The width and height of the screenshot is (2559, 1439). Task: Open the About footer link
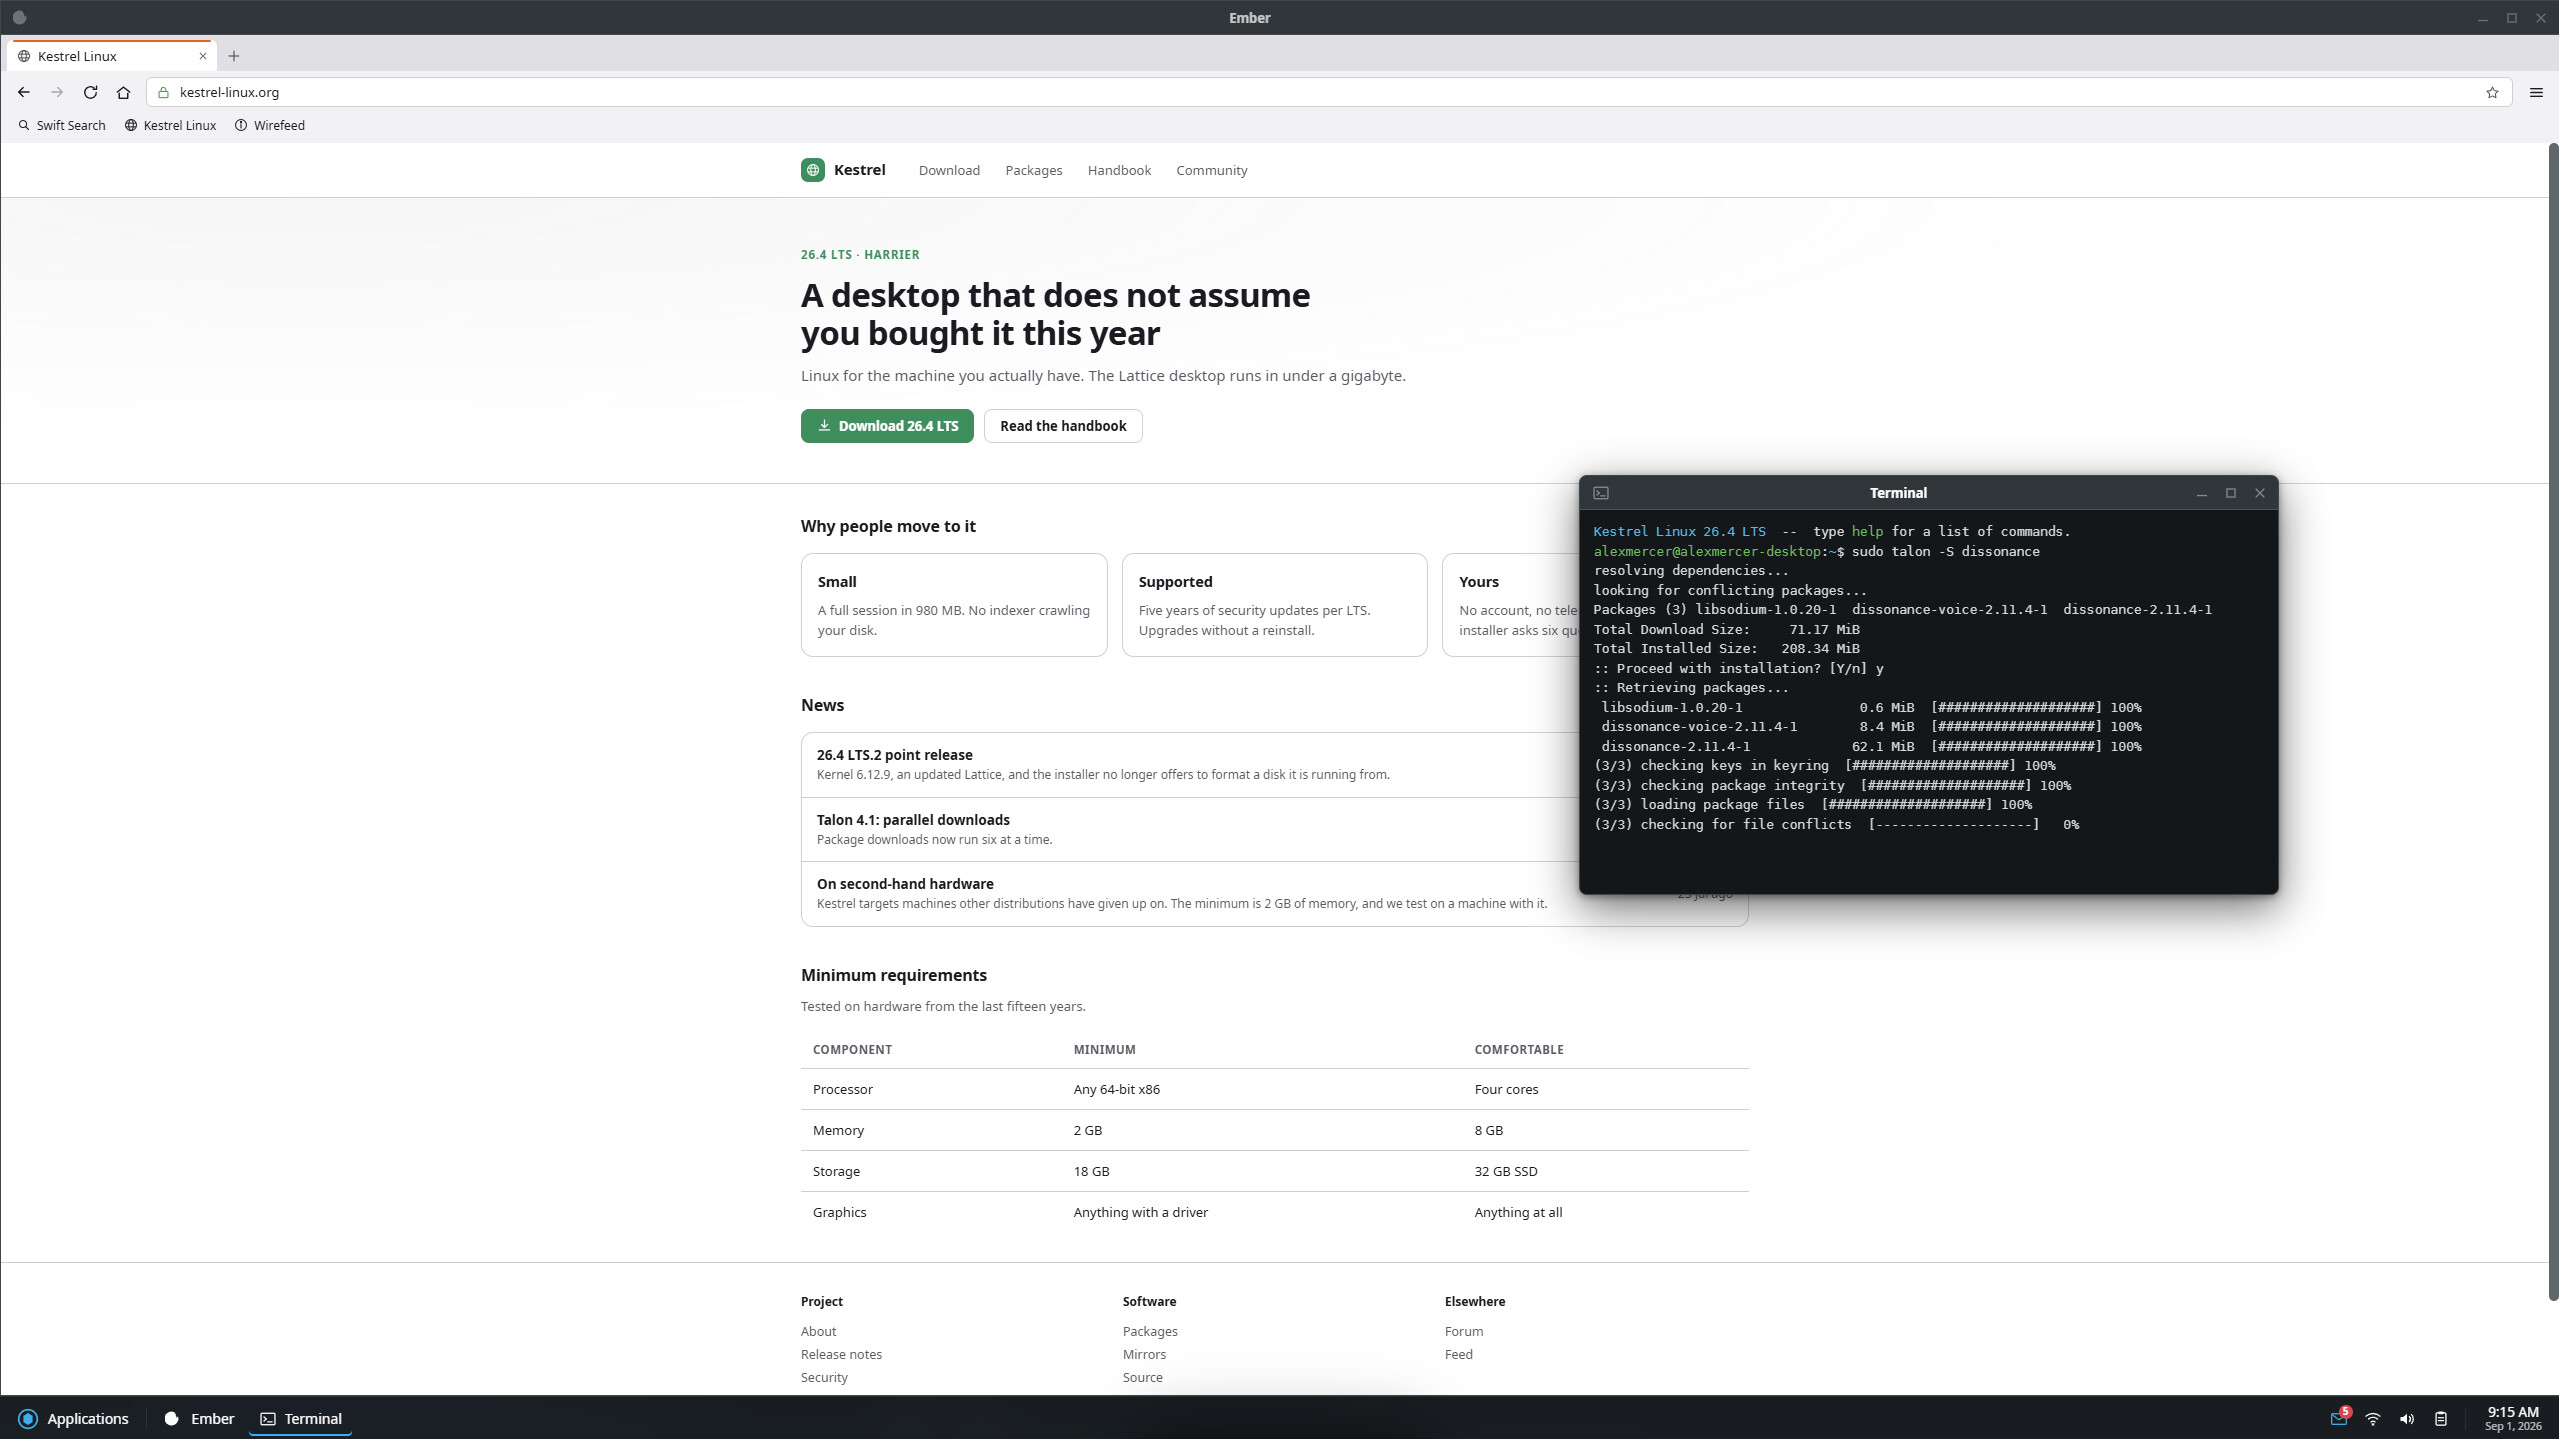[818, 1331]
